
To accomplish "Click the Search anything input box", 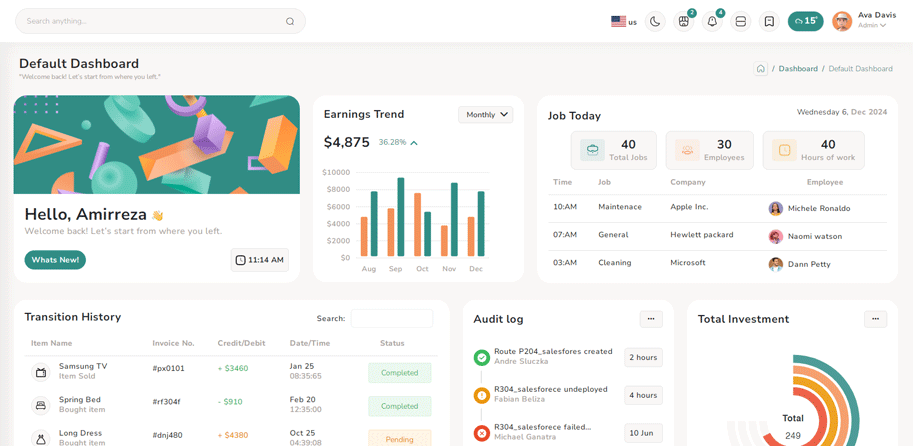I will (x=150, y=21).
